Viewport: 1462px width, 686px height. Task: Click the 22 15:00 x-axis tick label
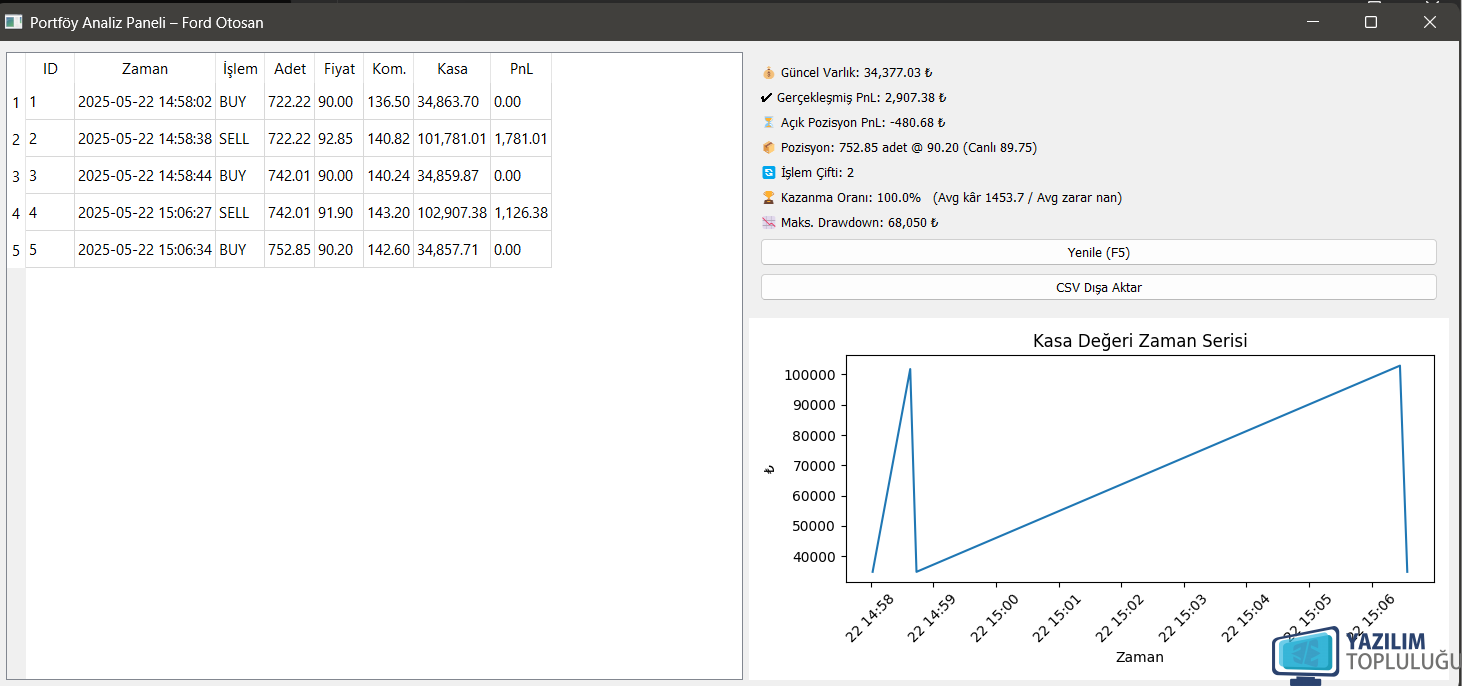(x=995, y=619)
